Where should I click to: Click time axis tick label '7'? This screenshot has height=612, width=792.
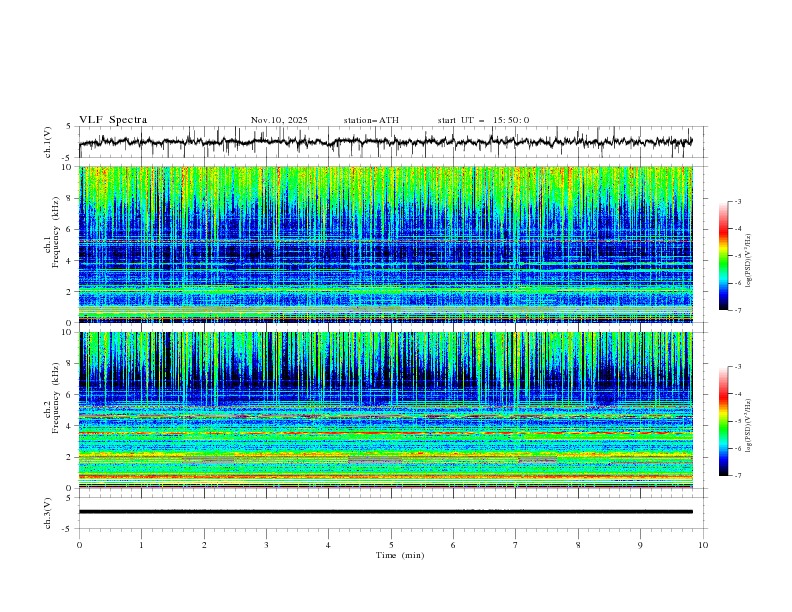pos(516,545)
